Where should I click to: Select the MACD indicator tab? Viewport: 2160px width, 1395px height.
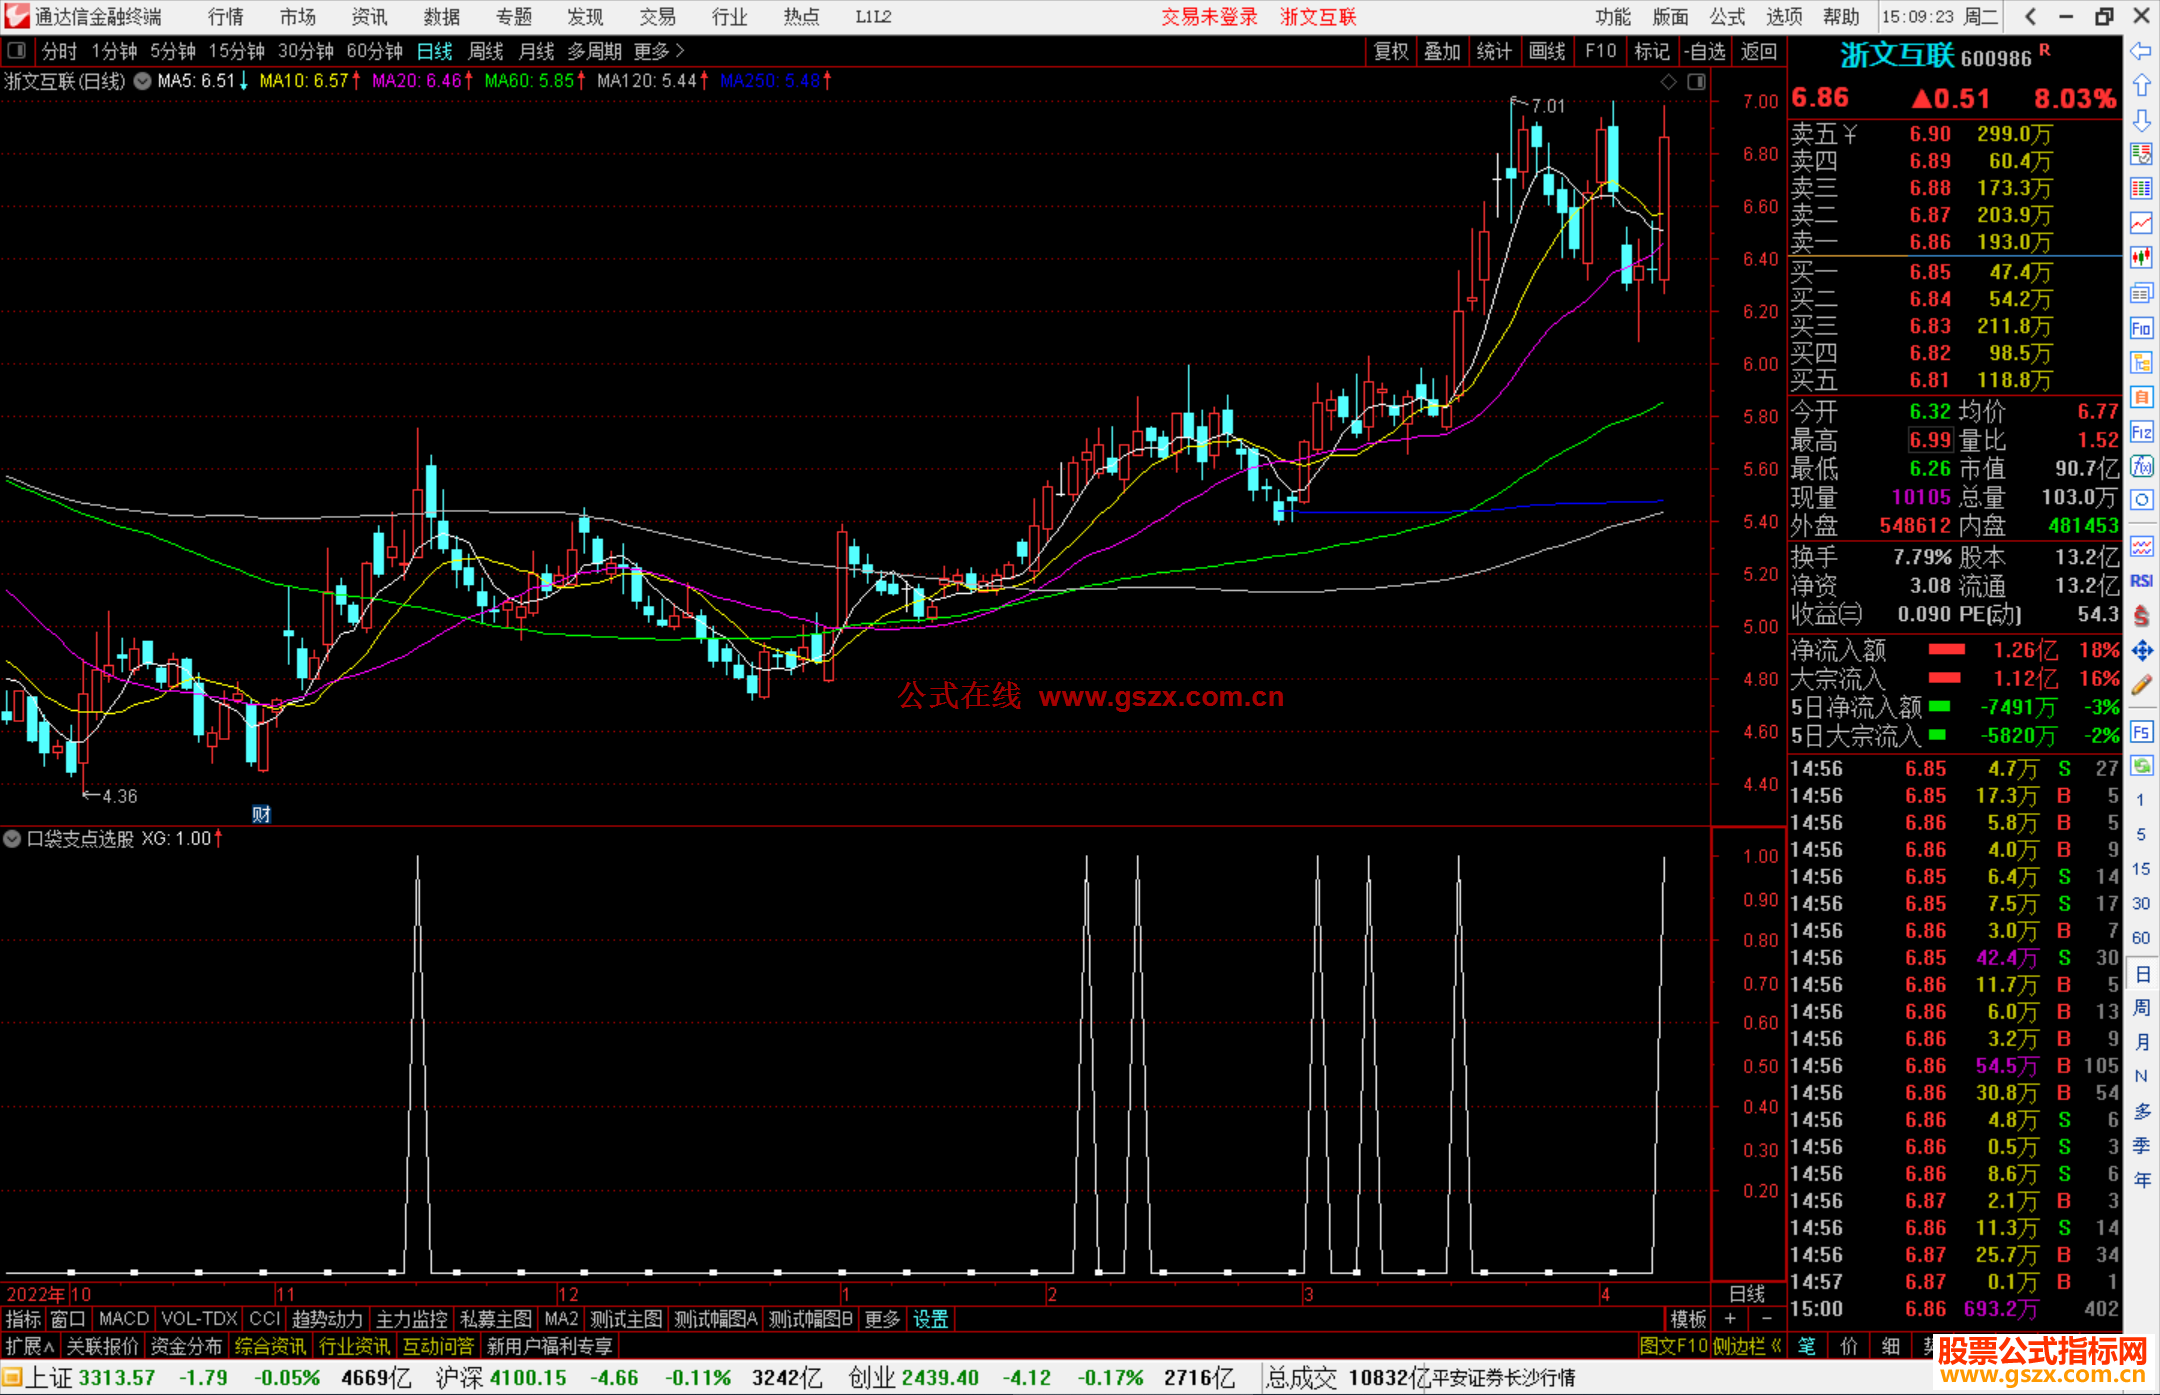pyautogui.click(x=123, y=1319)
